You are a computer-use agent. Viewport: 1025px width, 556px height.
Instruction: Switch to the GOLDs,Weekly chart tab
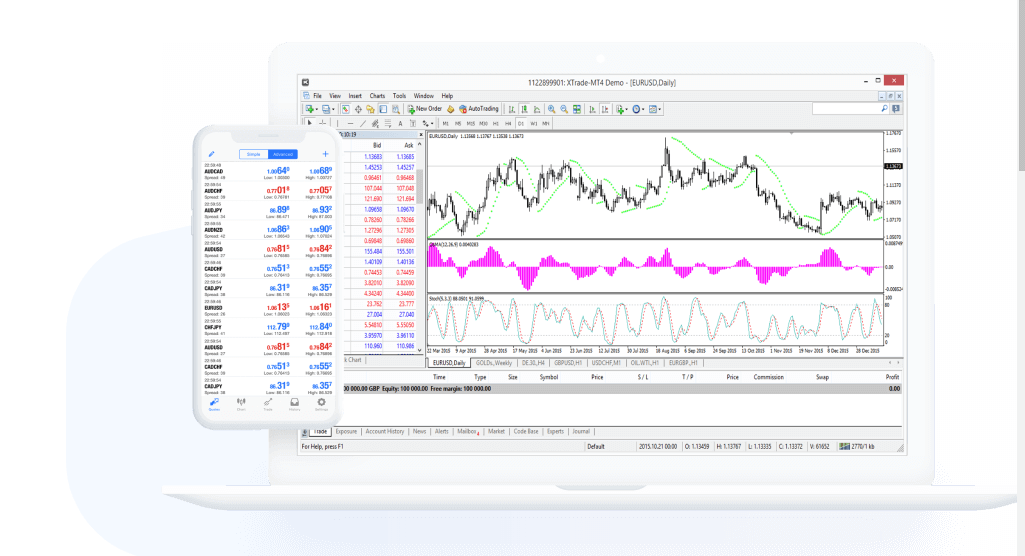pyautogui.click(x=494, y=363)
